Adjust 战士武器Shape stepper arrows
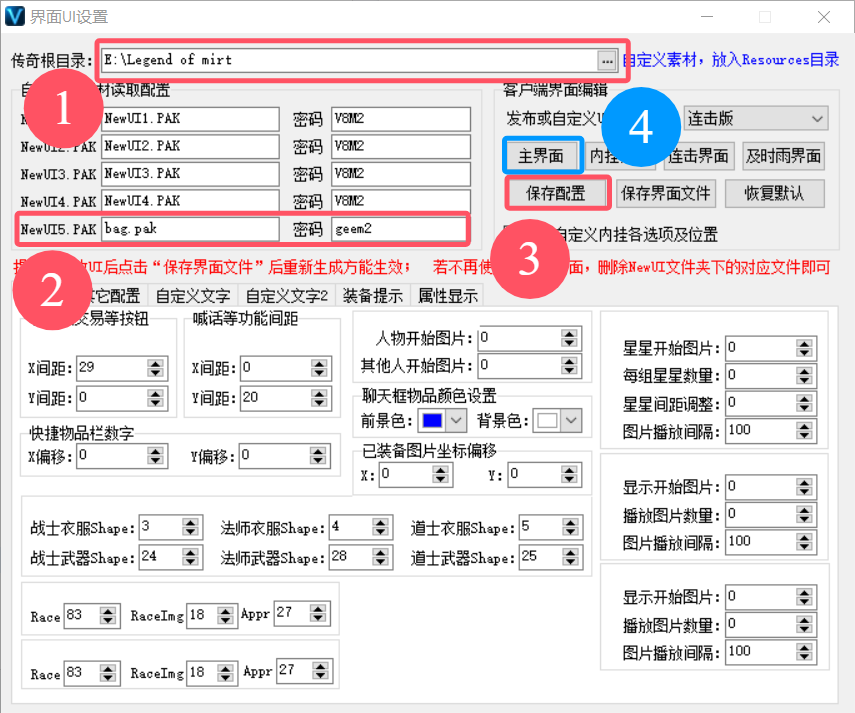This screenshot has height=713, width=855. (190, 557)
